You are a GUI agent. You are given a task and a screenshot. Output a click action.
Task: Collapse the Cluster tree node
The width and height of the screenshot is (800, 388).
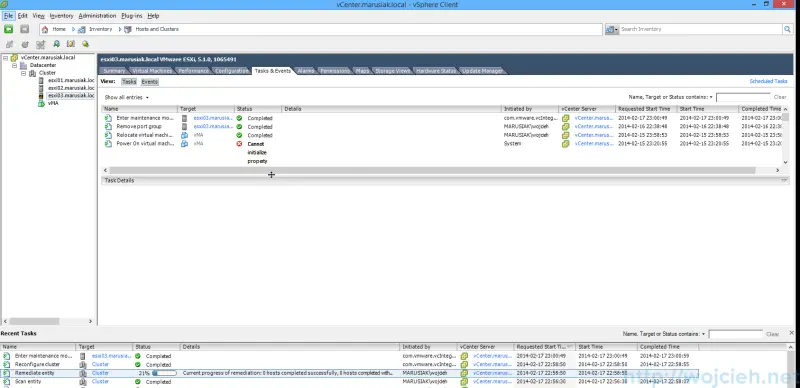tap(23, 73)
